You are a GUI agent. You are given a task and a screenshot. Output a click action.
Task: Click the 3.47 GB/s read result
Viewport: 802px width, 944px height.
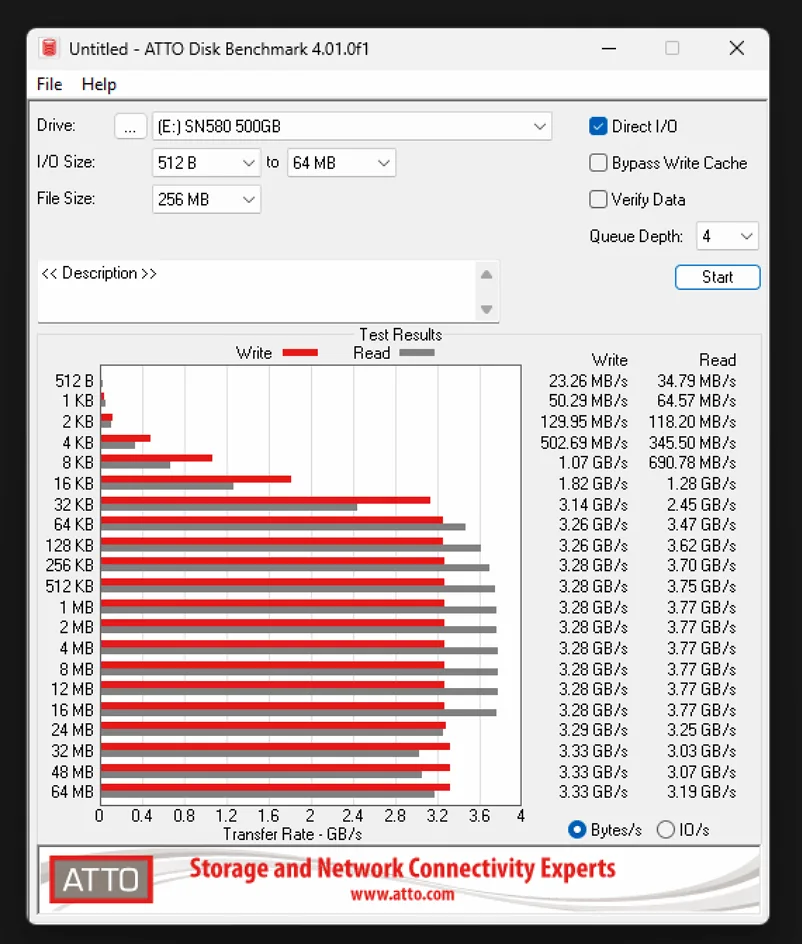(x=701, y=524)
